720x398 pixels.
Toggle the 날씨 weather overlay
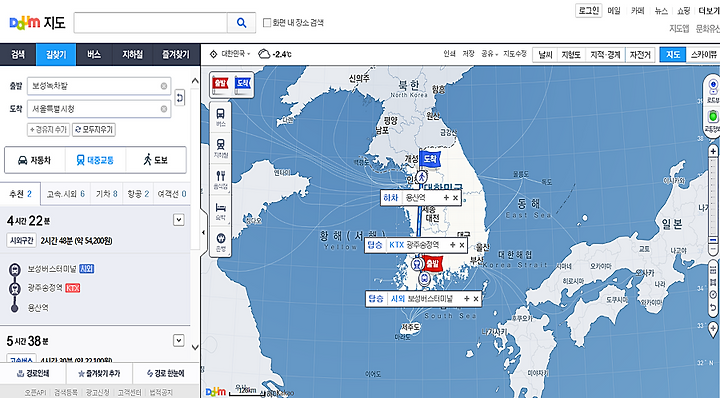point(545,55)
